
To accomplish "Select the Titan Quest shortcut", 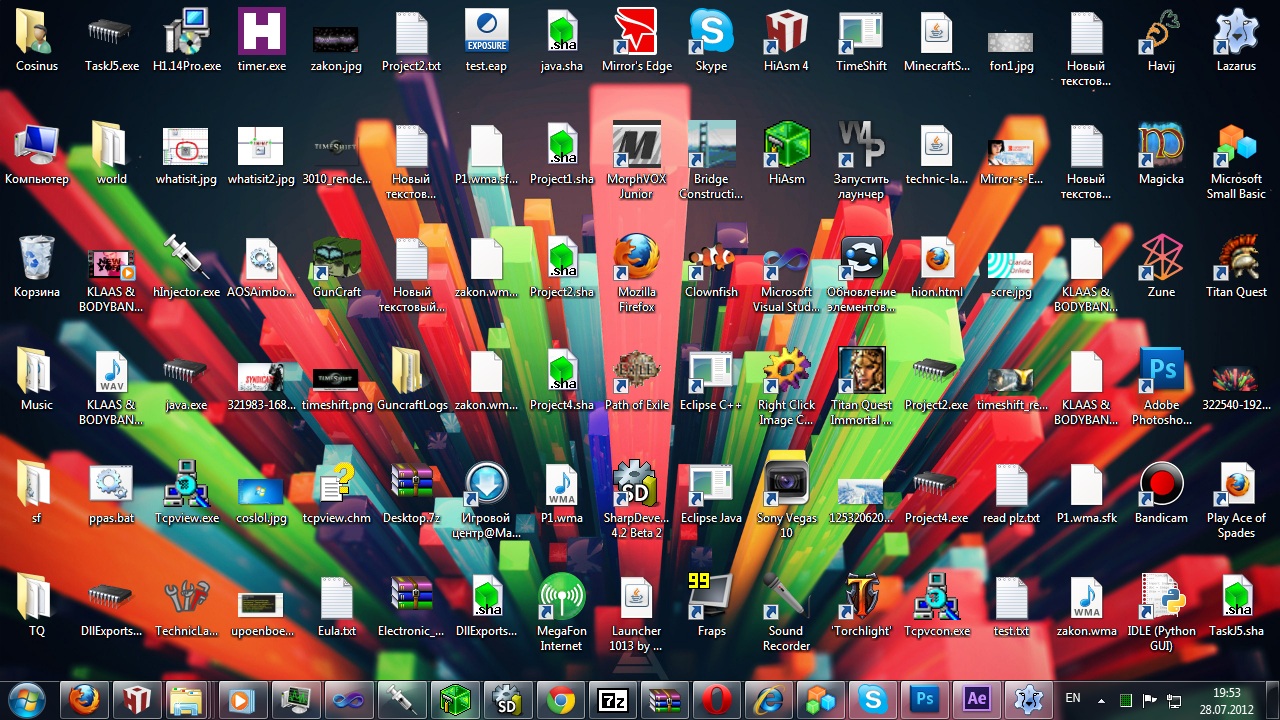I will click(x=1236, y=260).
